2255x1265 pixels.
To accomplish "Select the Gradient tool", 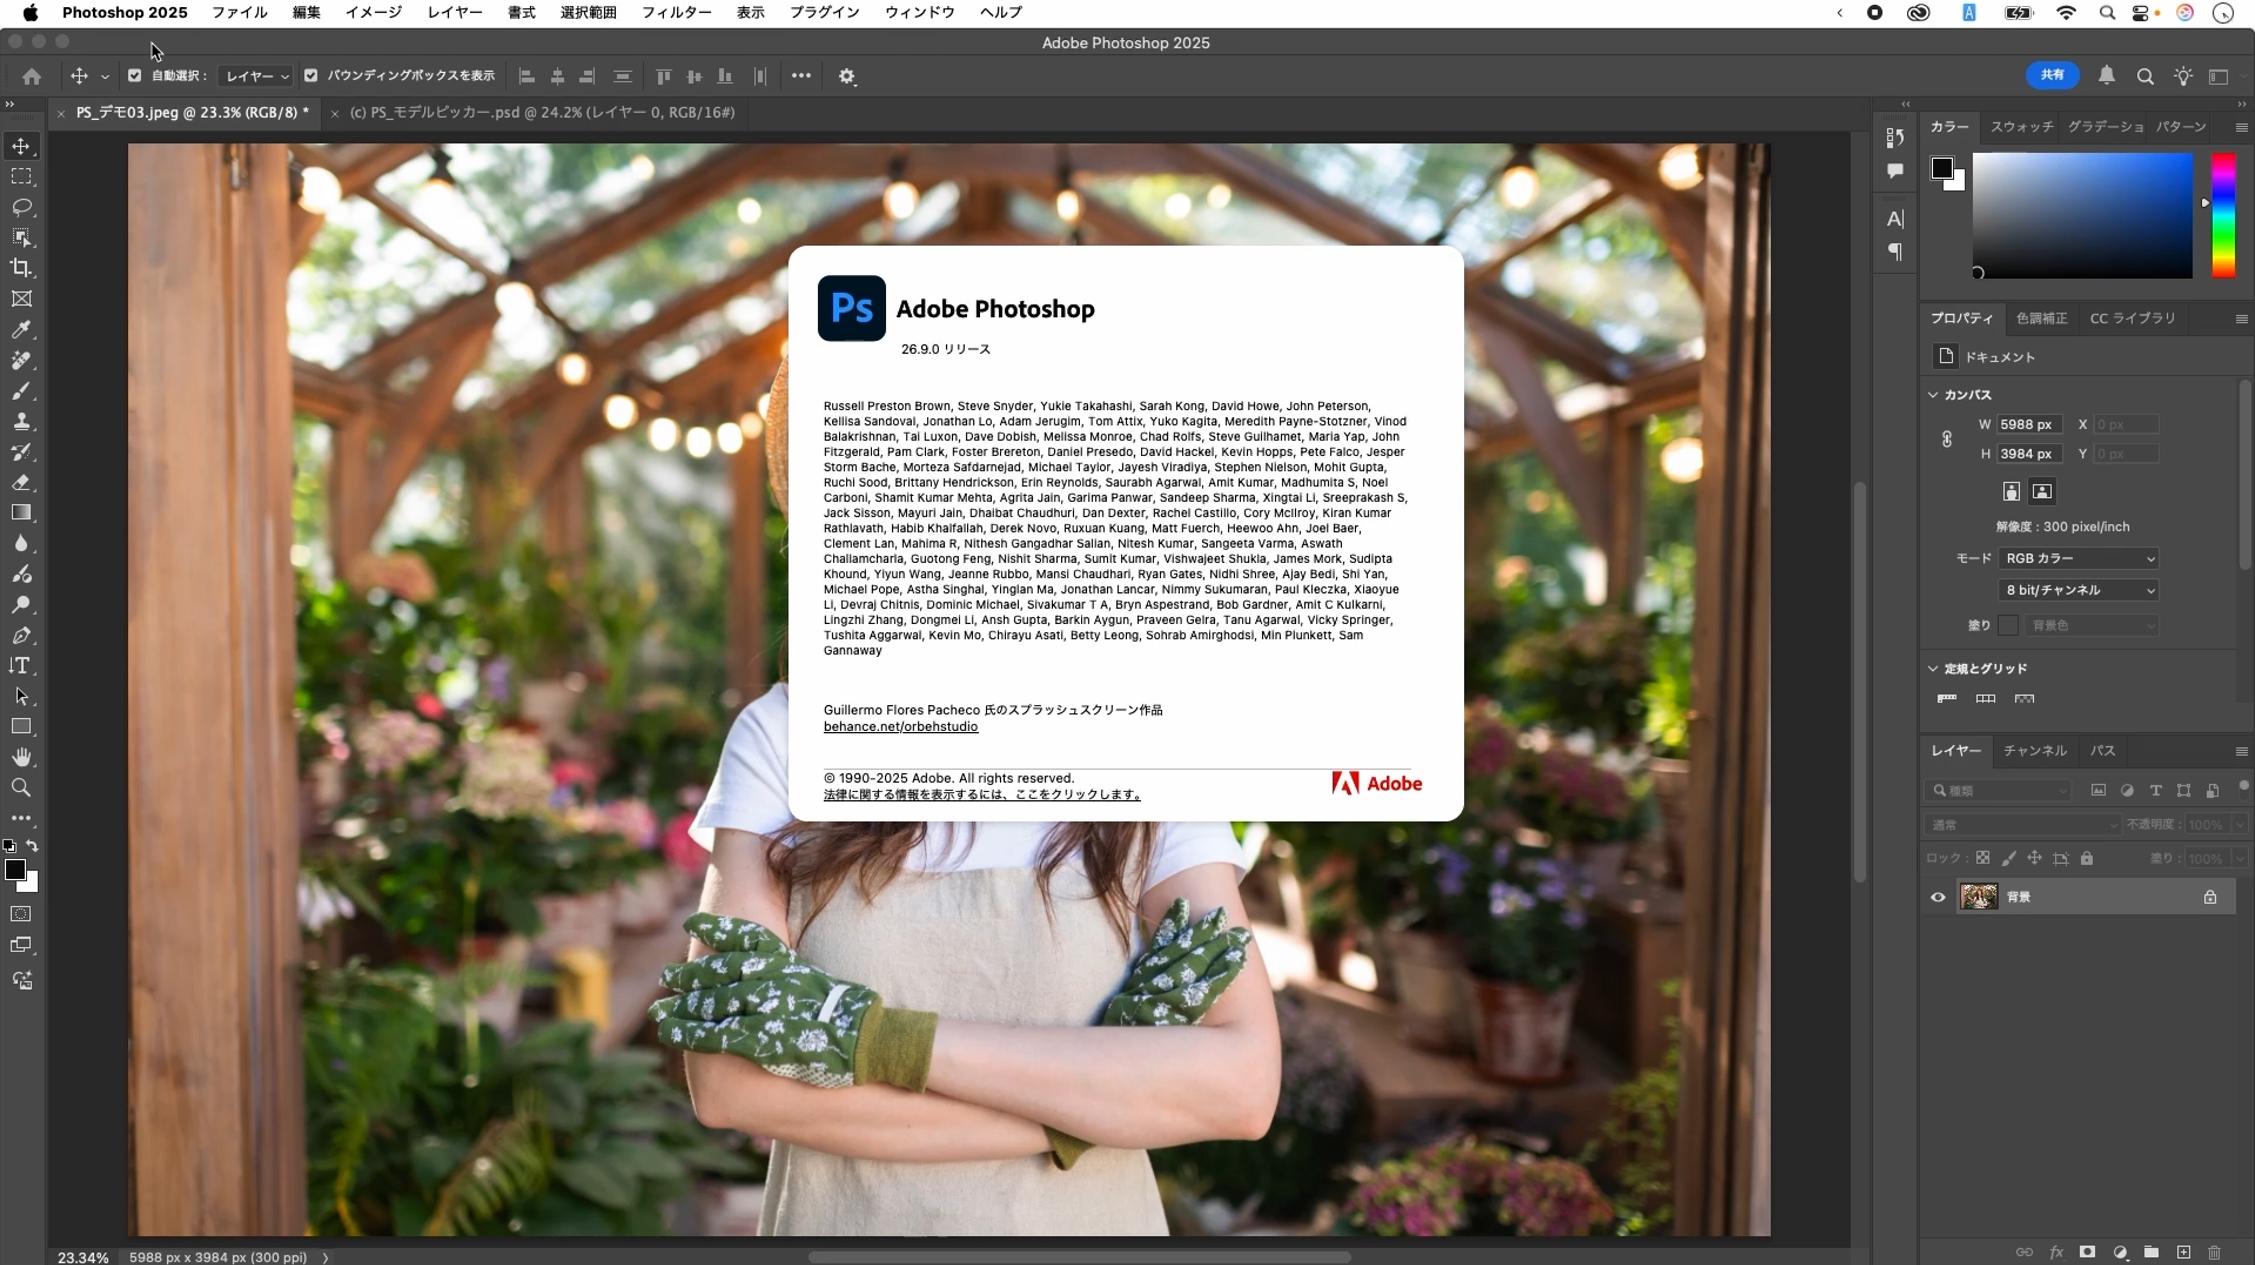I will pos(22,513).
